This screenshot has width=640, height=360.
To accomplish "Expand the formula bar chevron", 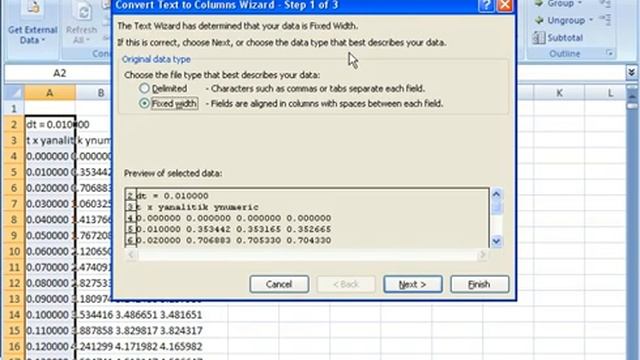I will (x=631, y=72).
